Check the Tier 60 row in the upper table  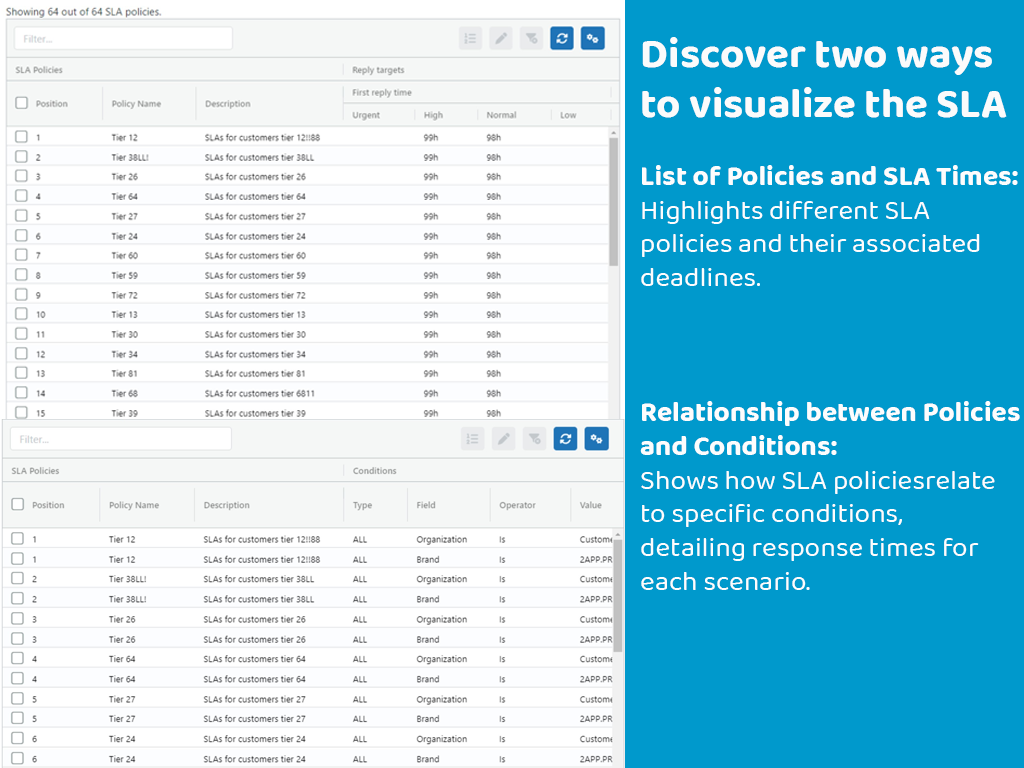[22, 255]
